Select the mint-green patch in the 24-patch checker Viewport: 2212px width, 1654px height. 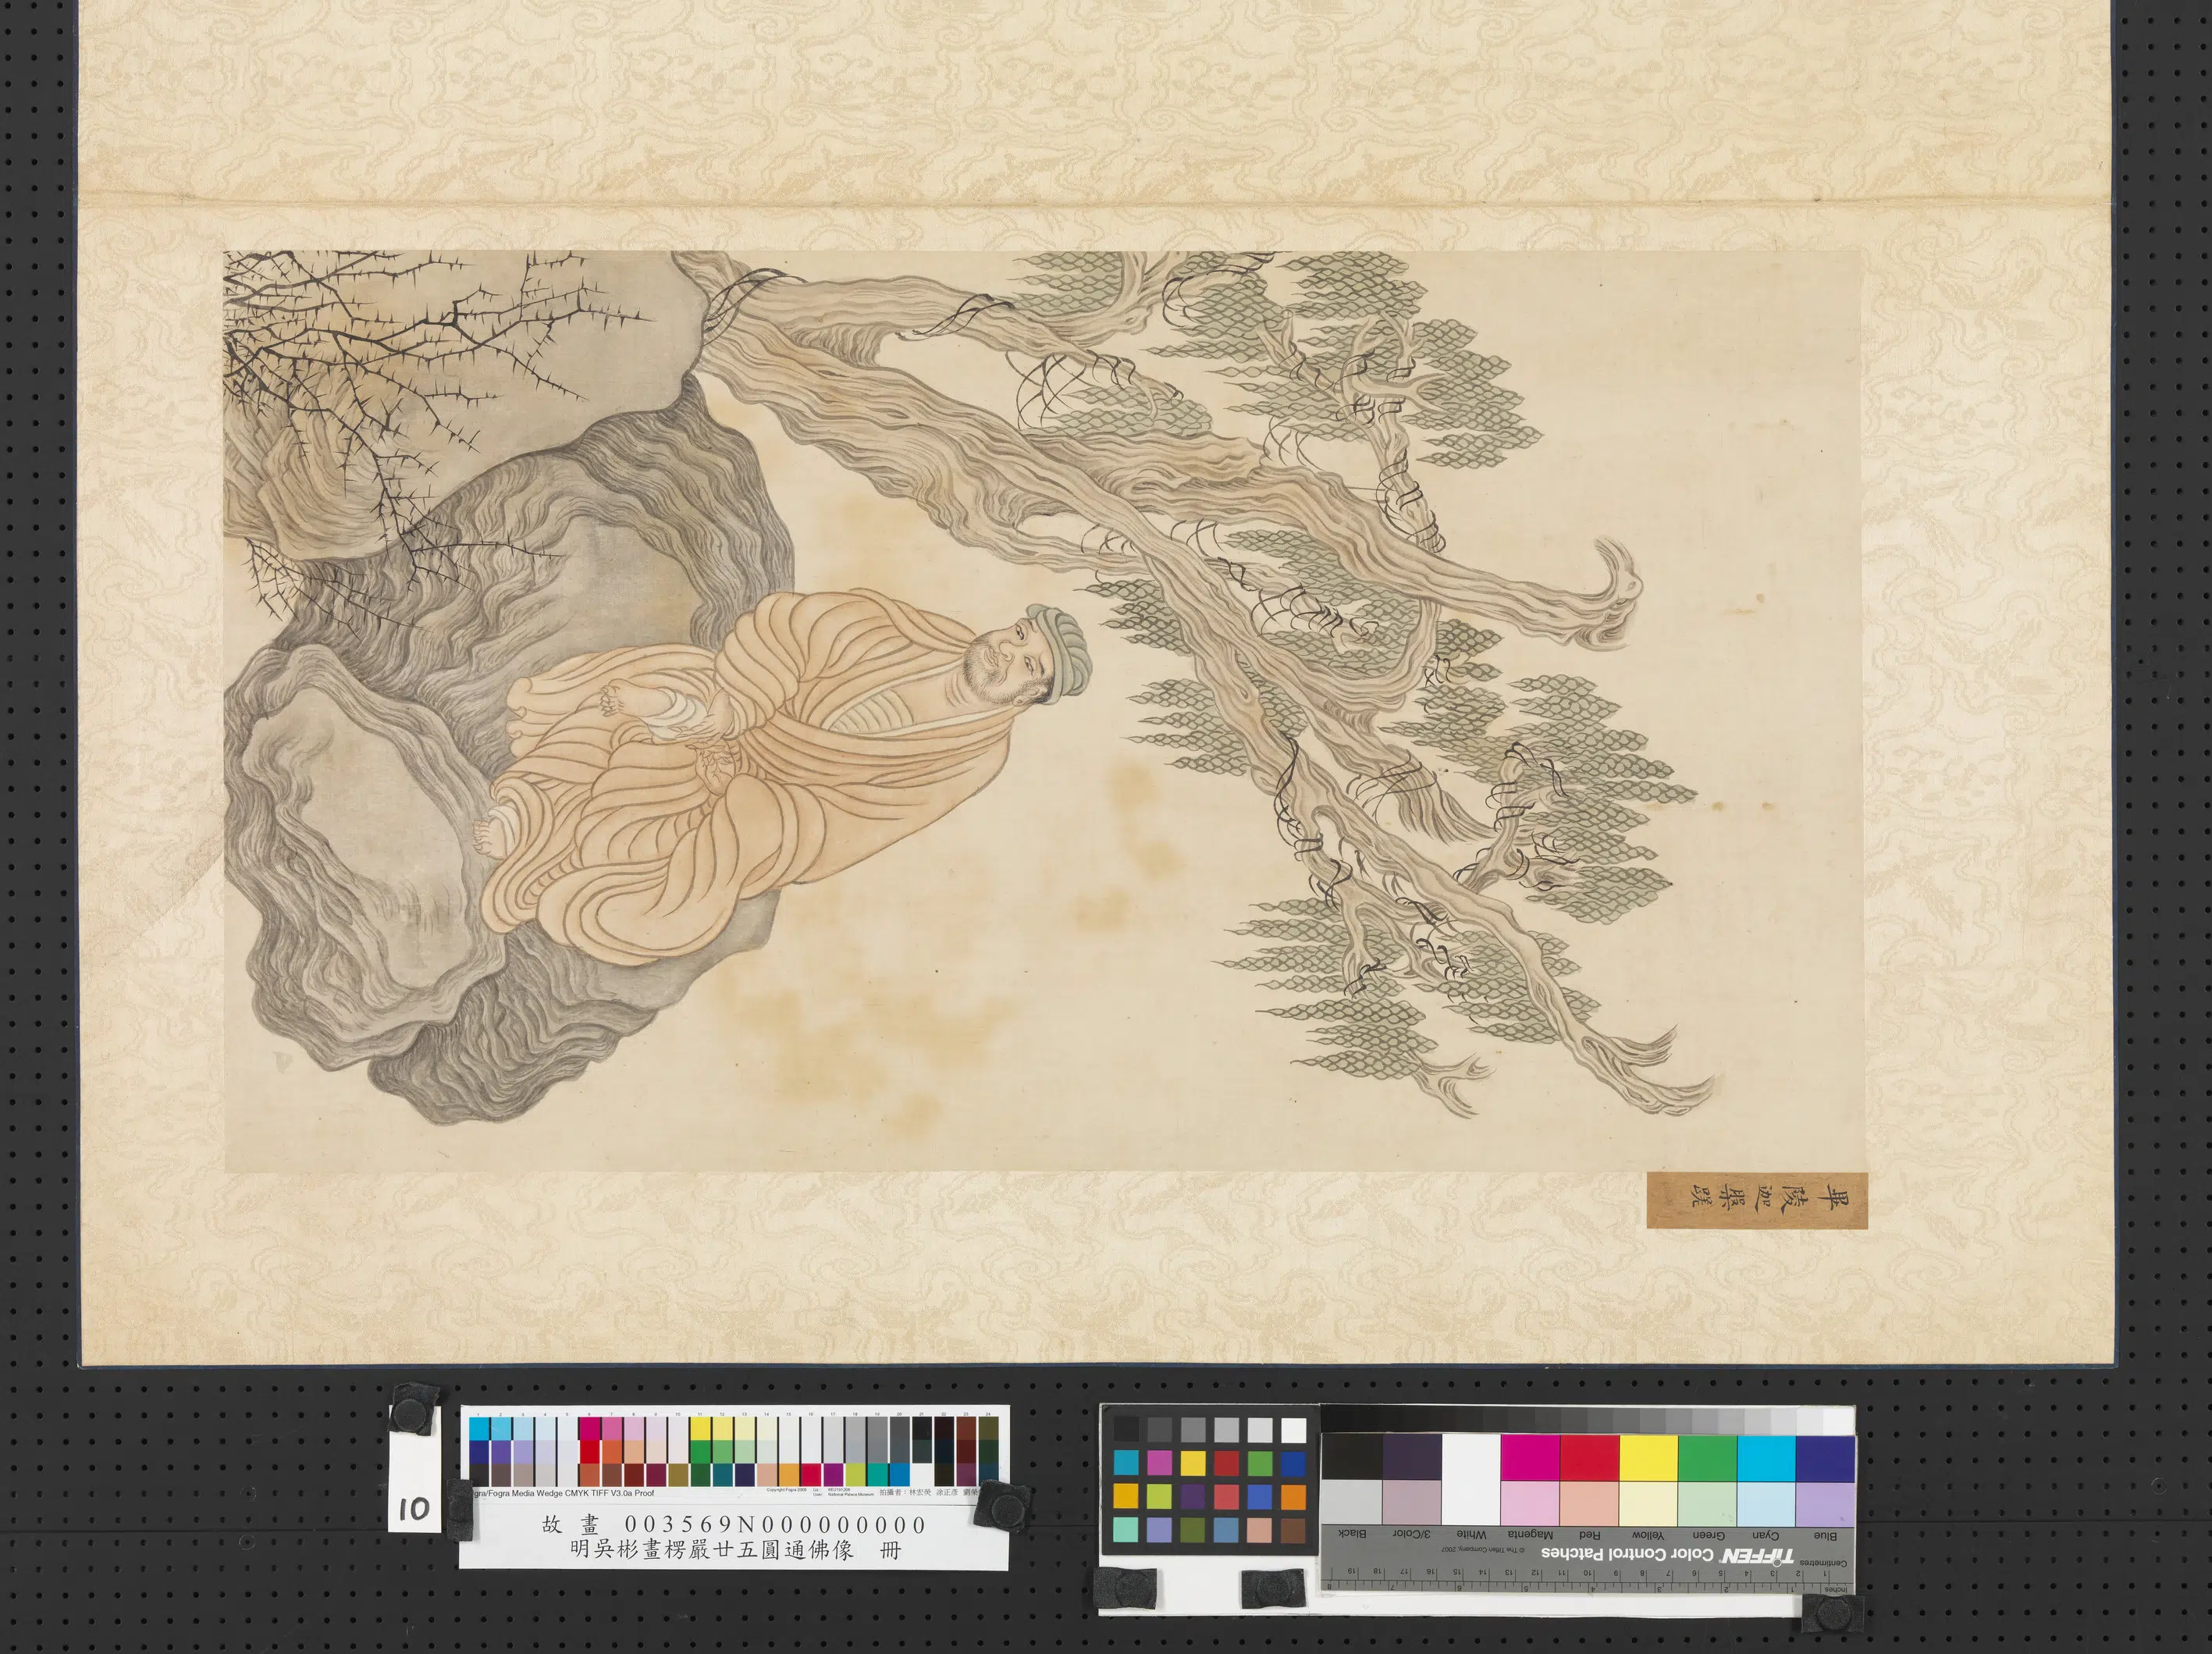[1126, 1530]
